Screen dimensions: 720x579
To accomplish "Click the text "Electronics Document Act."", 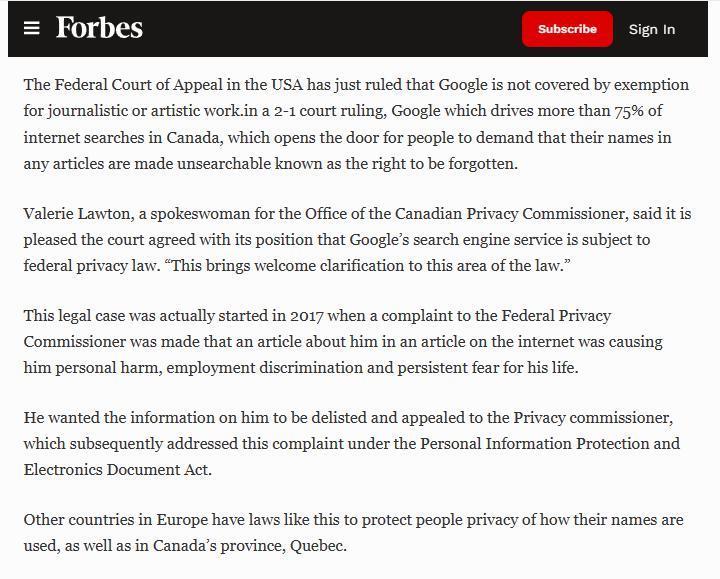I will pos(118,470).
